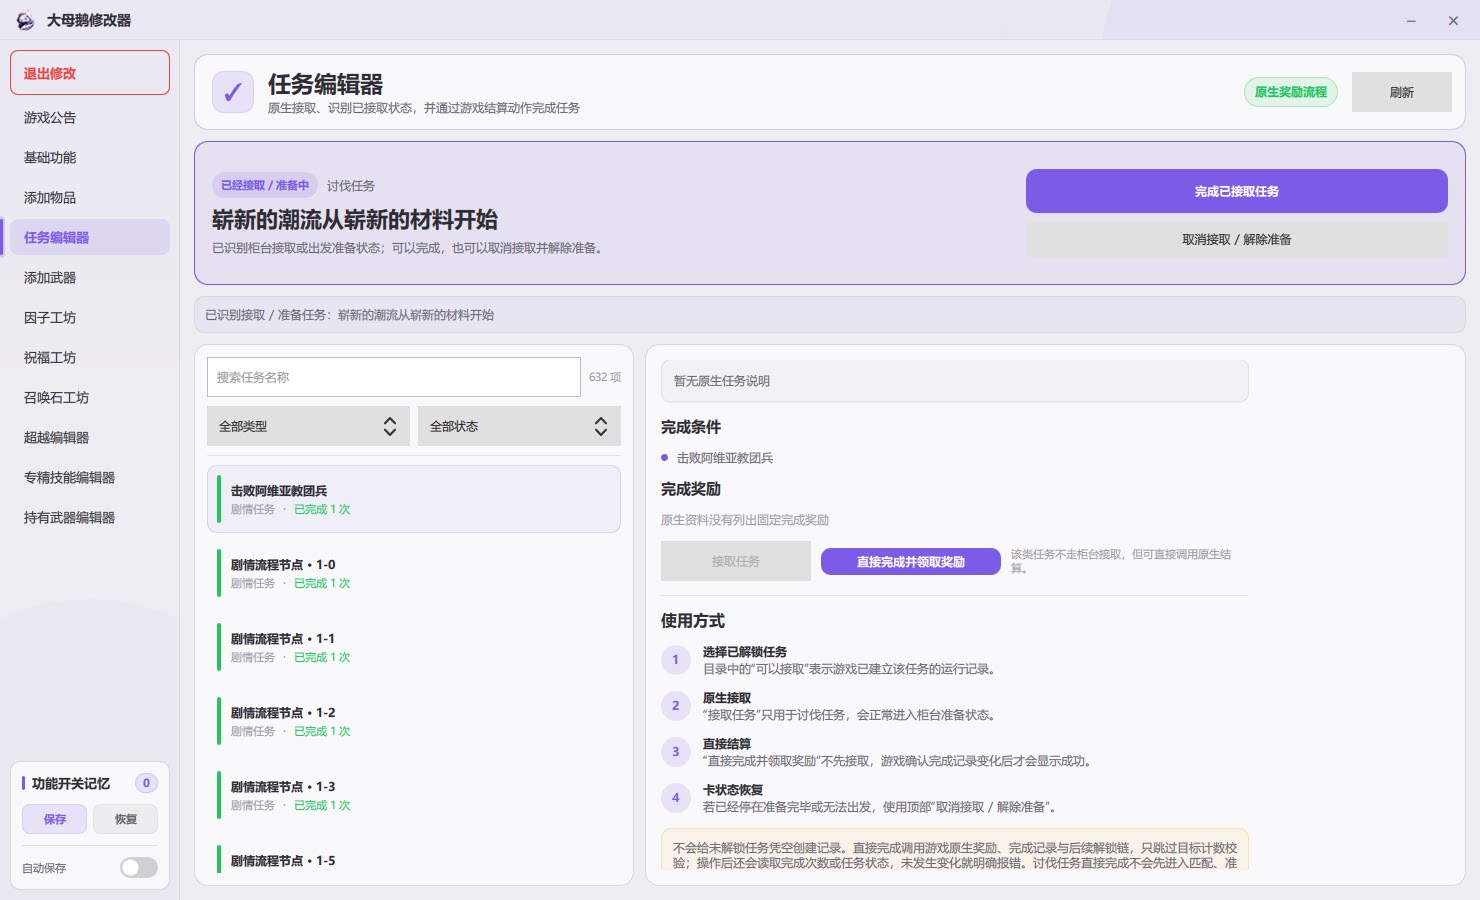Toggle the 自动保存 switch
Image resolution: width=1480 pixels, height=900 pixels.
(139, 868)
